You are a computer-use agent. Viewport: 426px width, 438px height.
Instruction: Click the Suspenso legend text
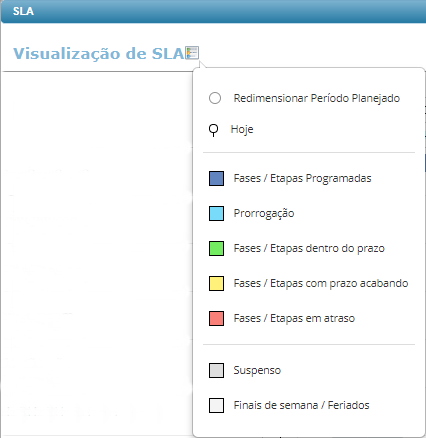(x=257, y=370)
